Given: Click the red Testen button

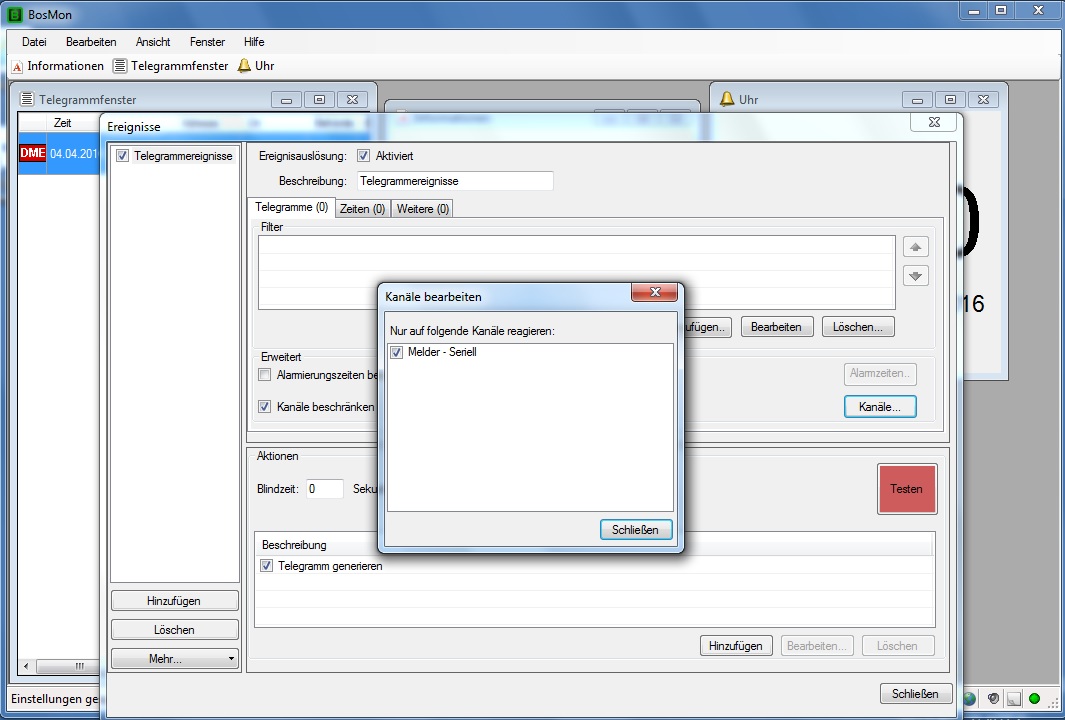Looking at the screenshot, I should click(x=906, y=490).
